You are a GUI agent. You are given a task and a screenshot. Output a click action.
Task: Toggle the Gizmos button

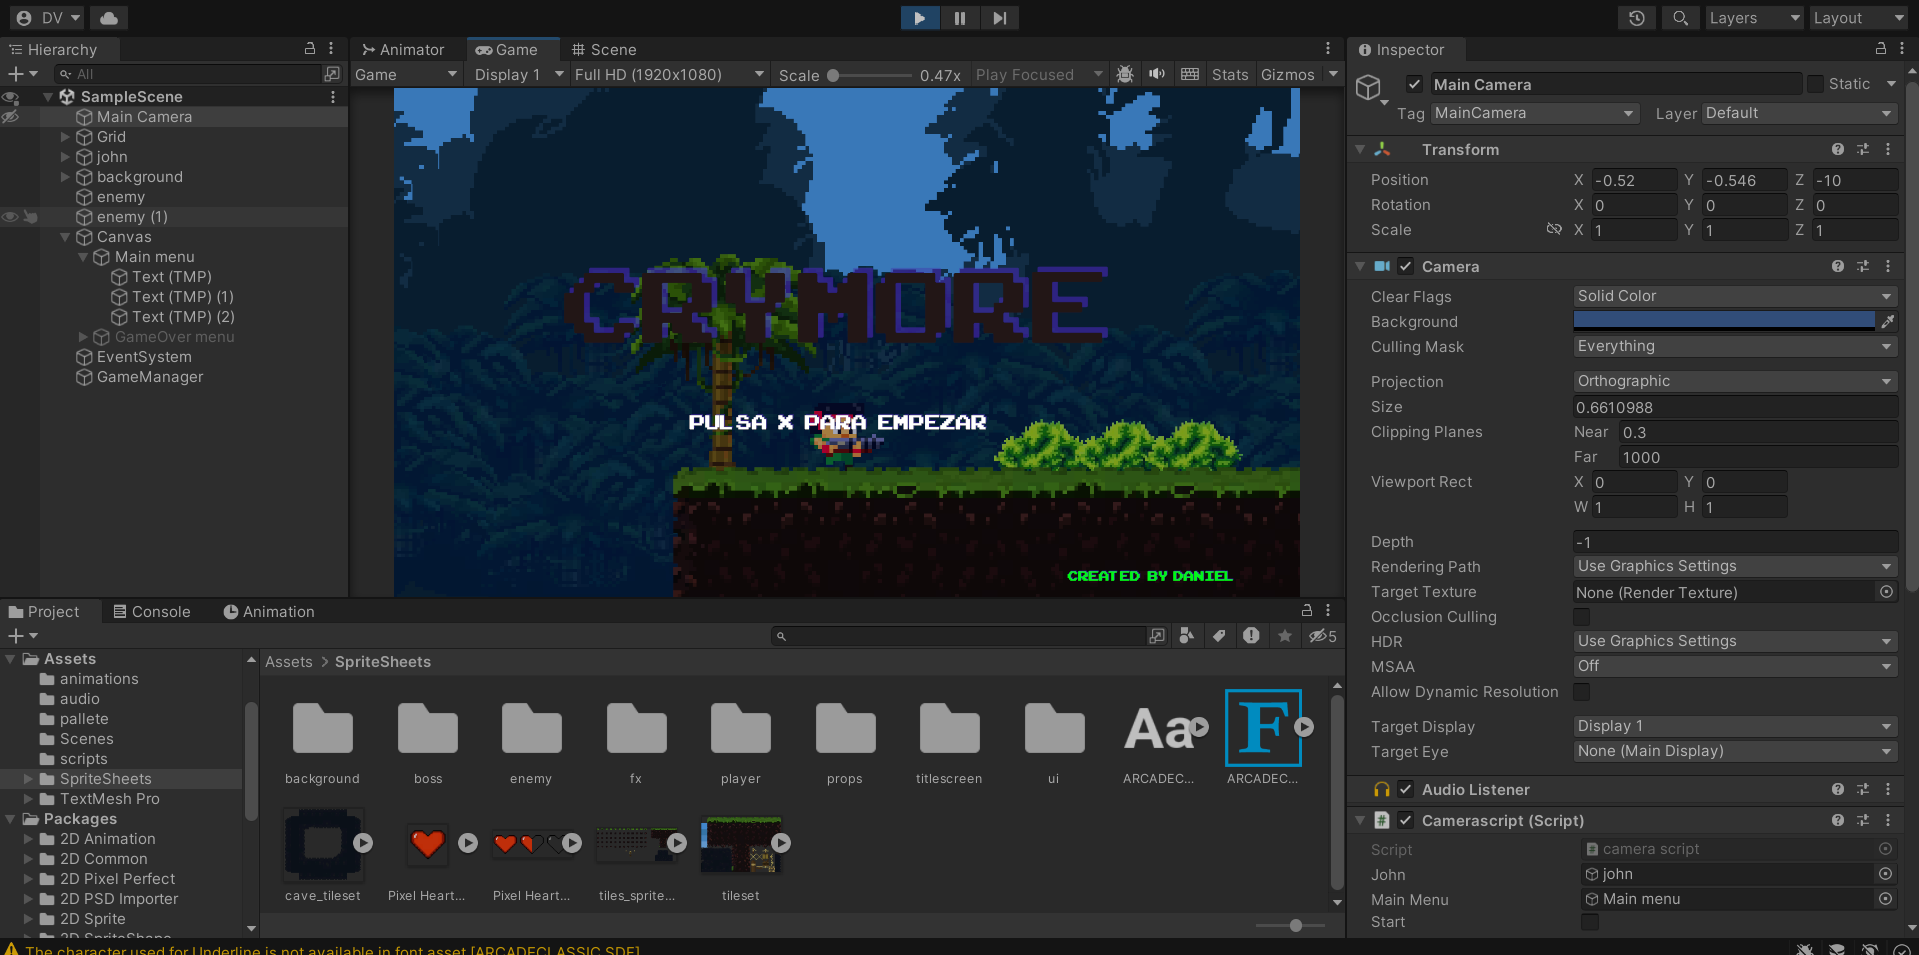click(x=1288, y=74)
